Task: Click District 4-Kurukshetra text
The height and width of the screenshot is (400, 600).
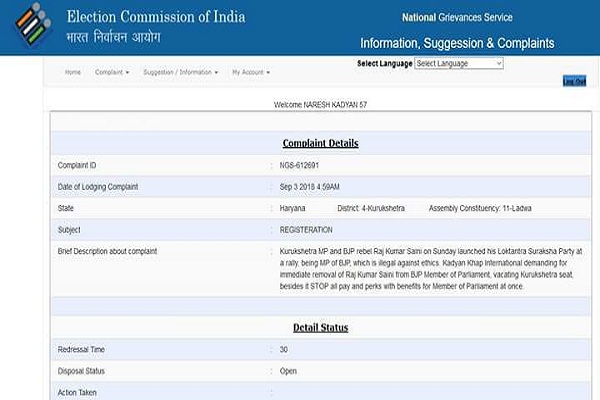Action: (371, 208)
